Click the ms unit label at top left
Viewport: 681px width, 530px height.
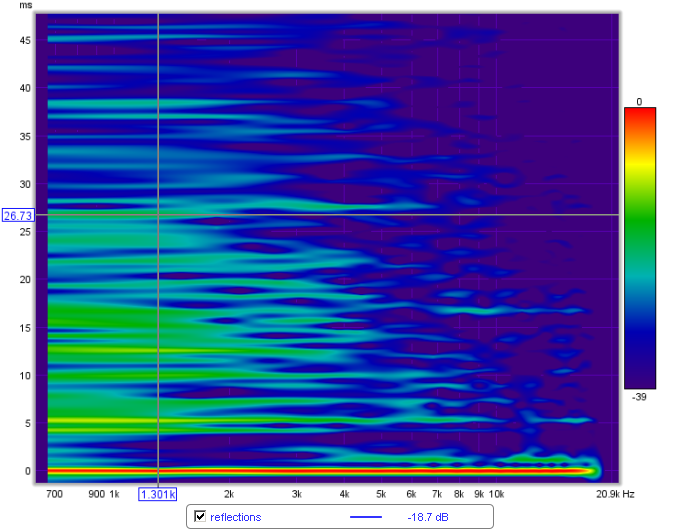pyautogui.click(x=26, y=5)
